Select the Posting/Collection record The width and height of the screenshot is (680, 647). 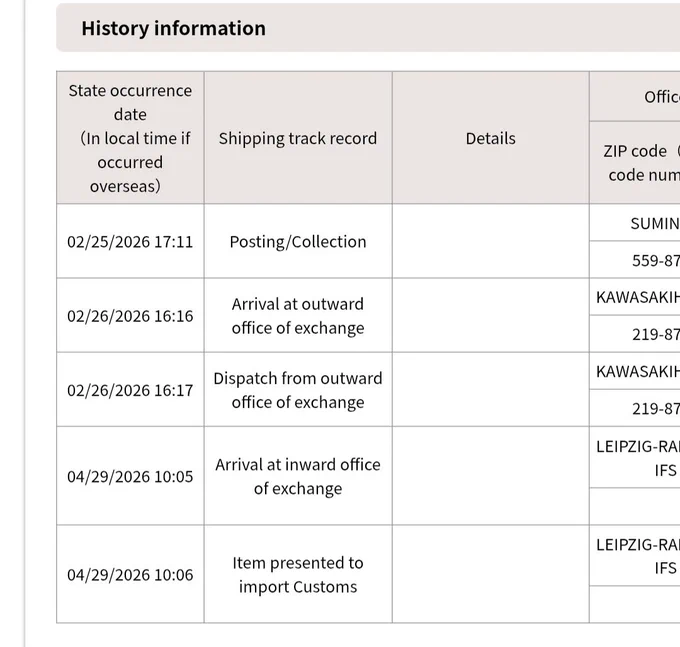[298, 242]
